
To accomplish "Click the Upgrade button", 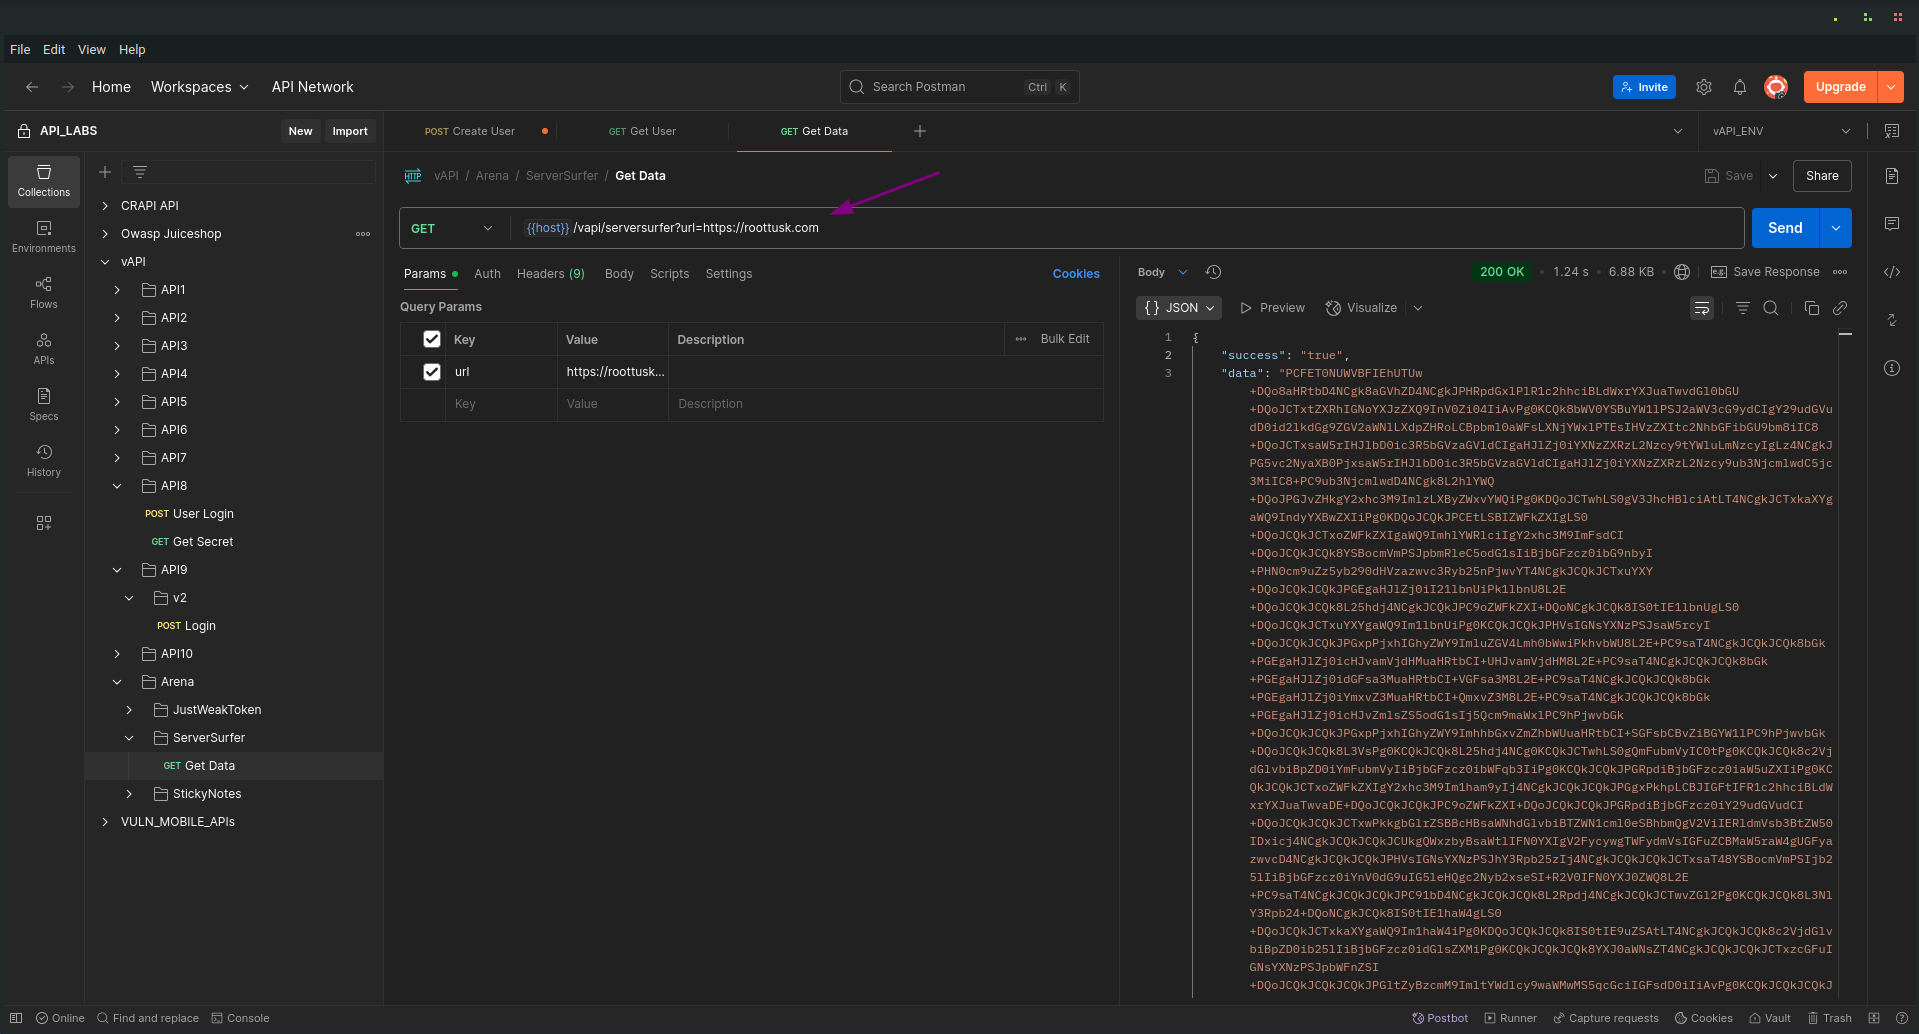I will click(x=1841, y=87).
